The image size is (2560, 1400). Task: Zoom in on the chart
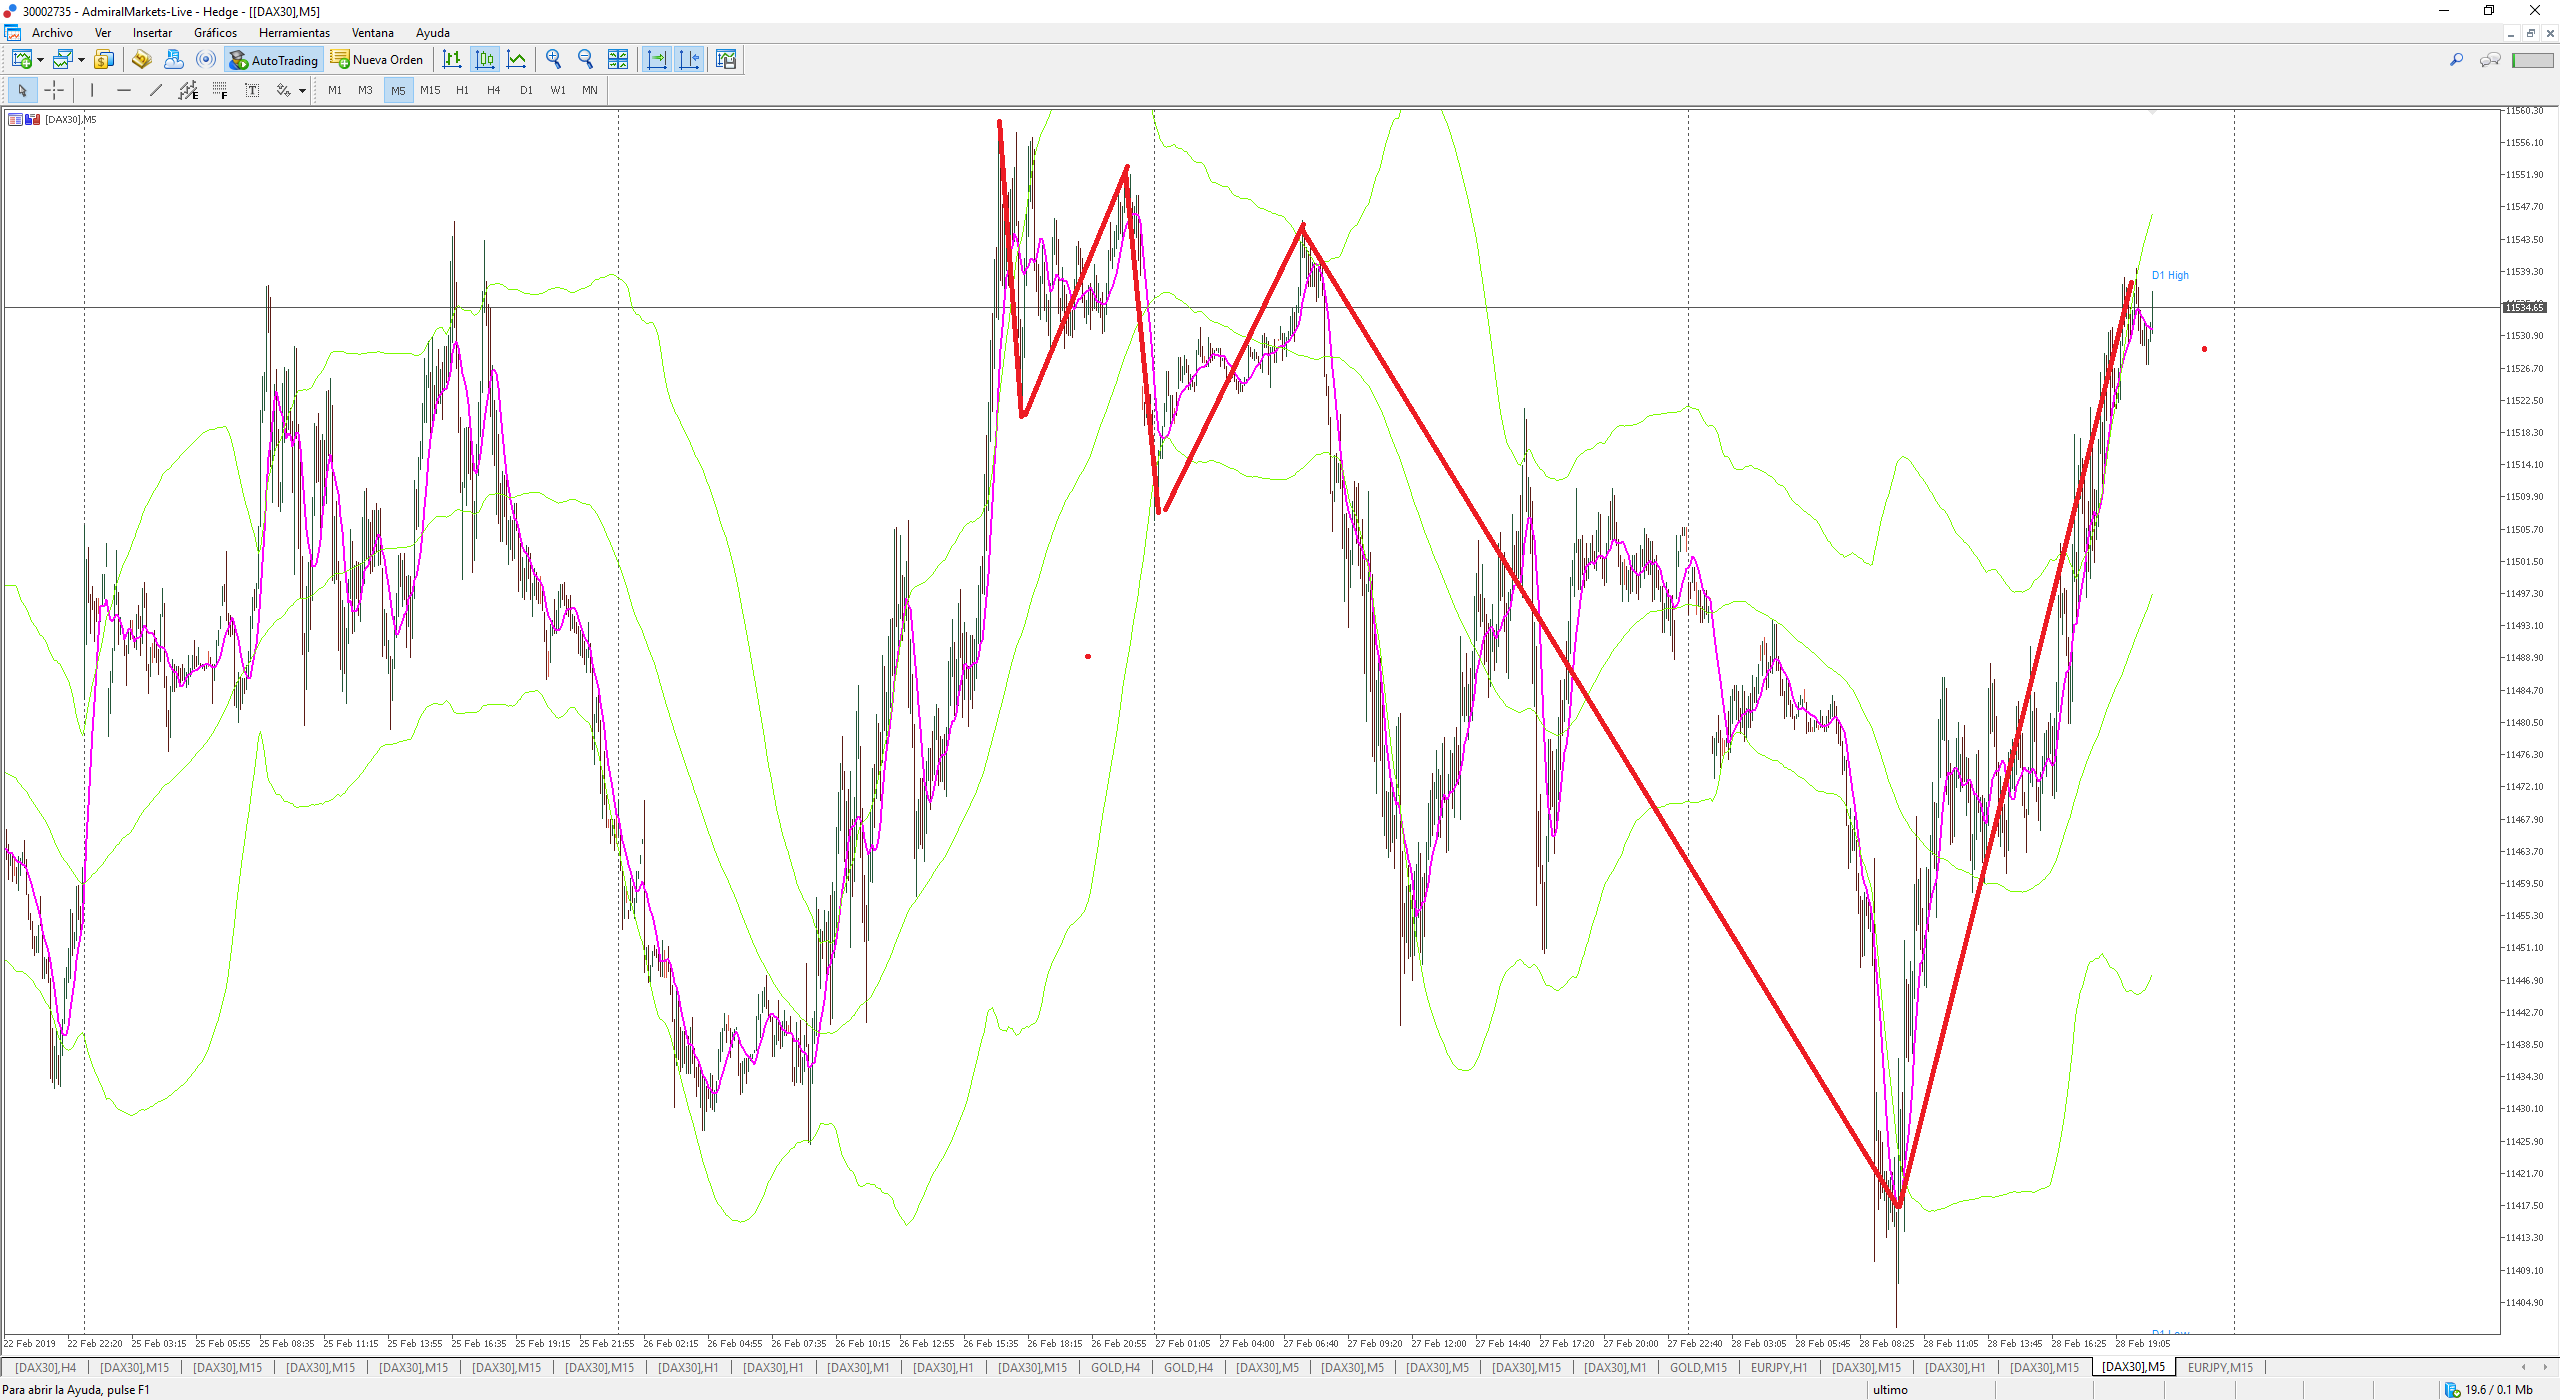(553, 60)
